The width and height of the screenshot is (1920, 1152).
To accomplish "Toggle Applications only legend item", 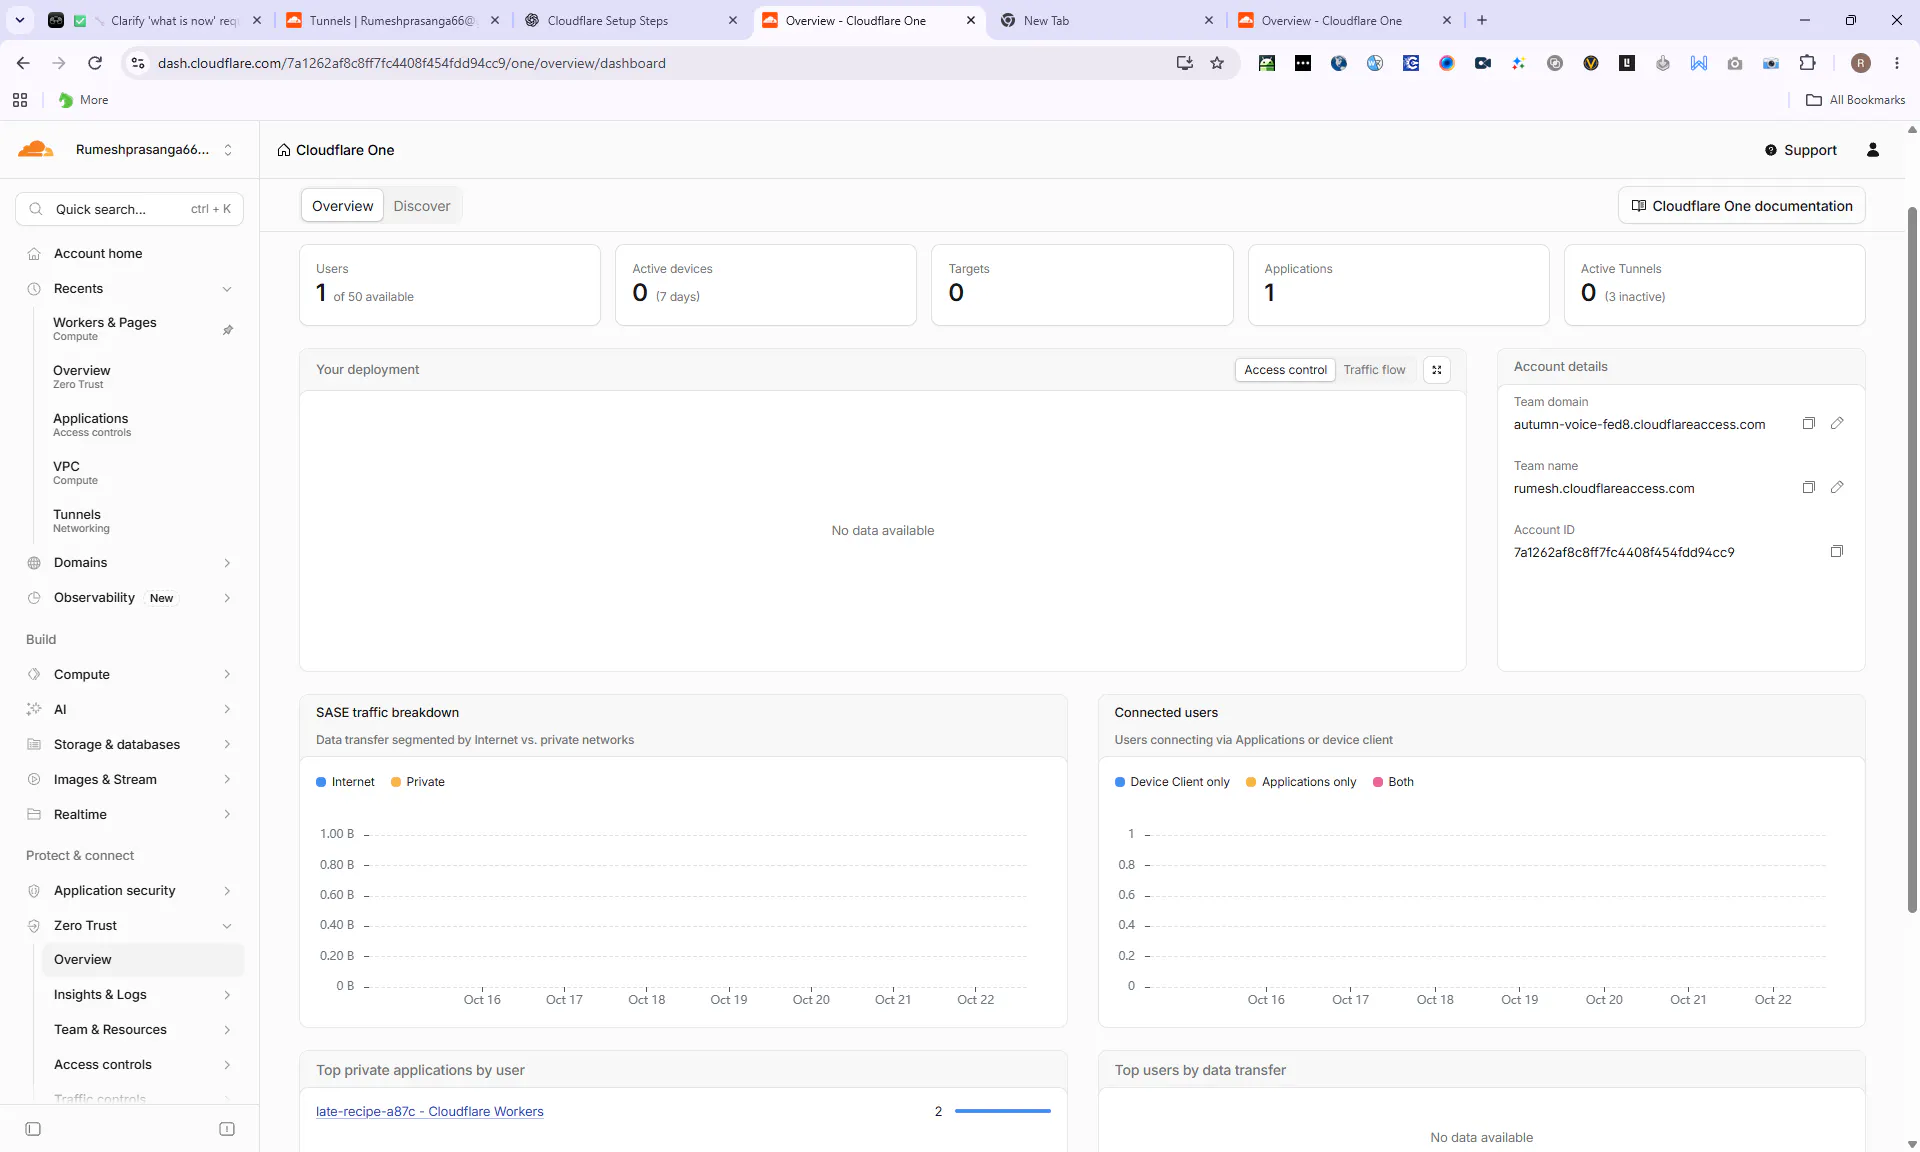I will 1301,782.
